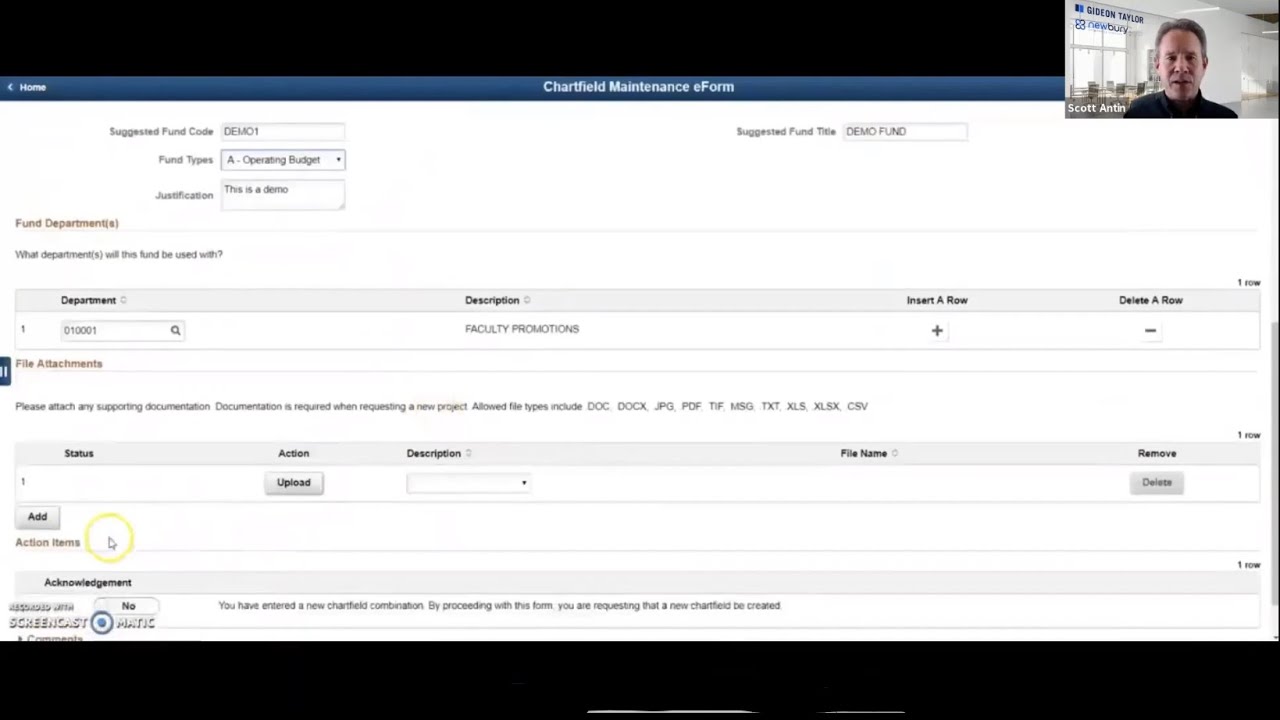The width and height of the screenshot is (1280, 720).
Task: Open the Fund Types dropdown
Action: (x=283, y=160)
